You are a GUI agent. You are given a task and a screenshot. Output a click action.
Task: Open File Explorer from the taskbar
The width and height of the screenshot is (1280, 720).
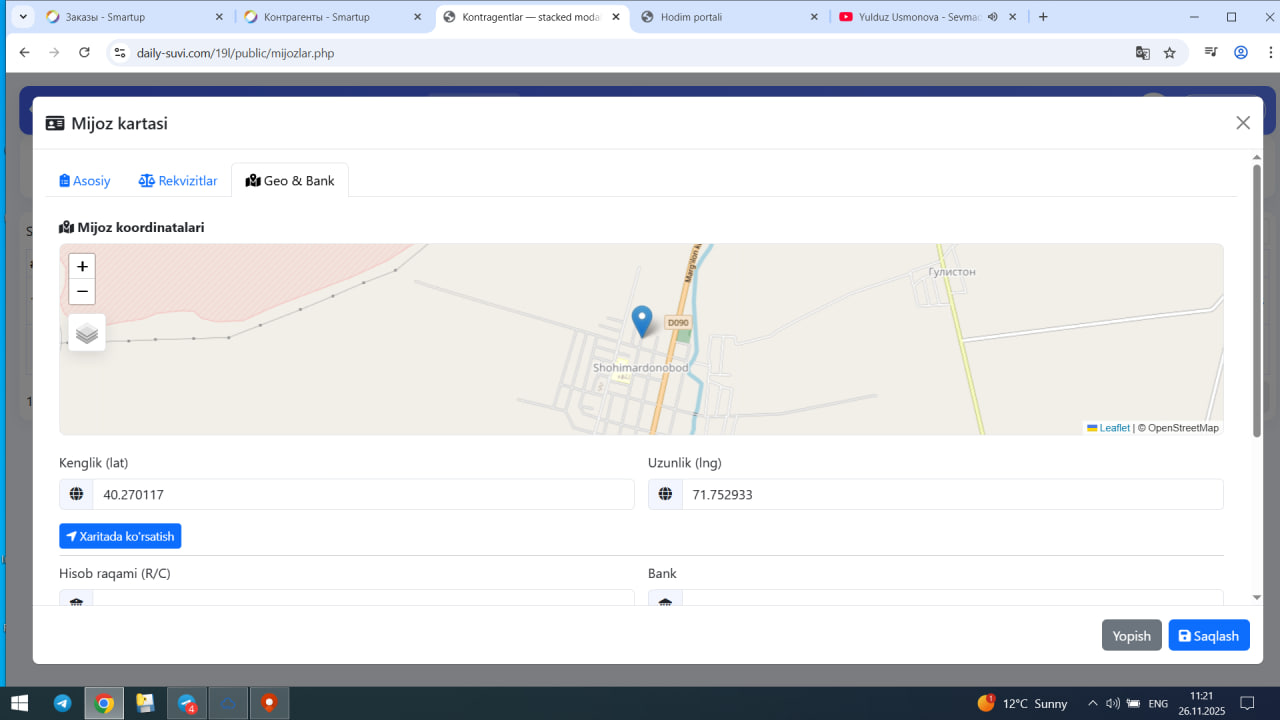(x=145, y=703)
